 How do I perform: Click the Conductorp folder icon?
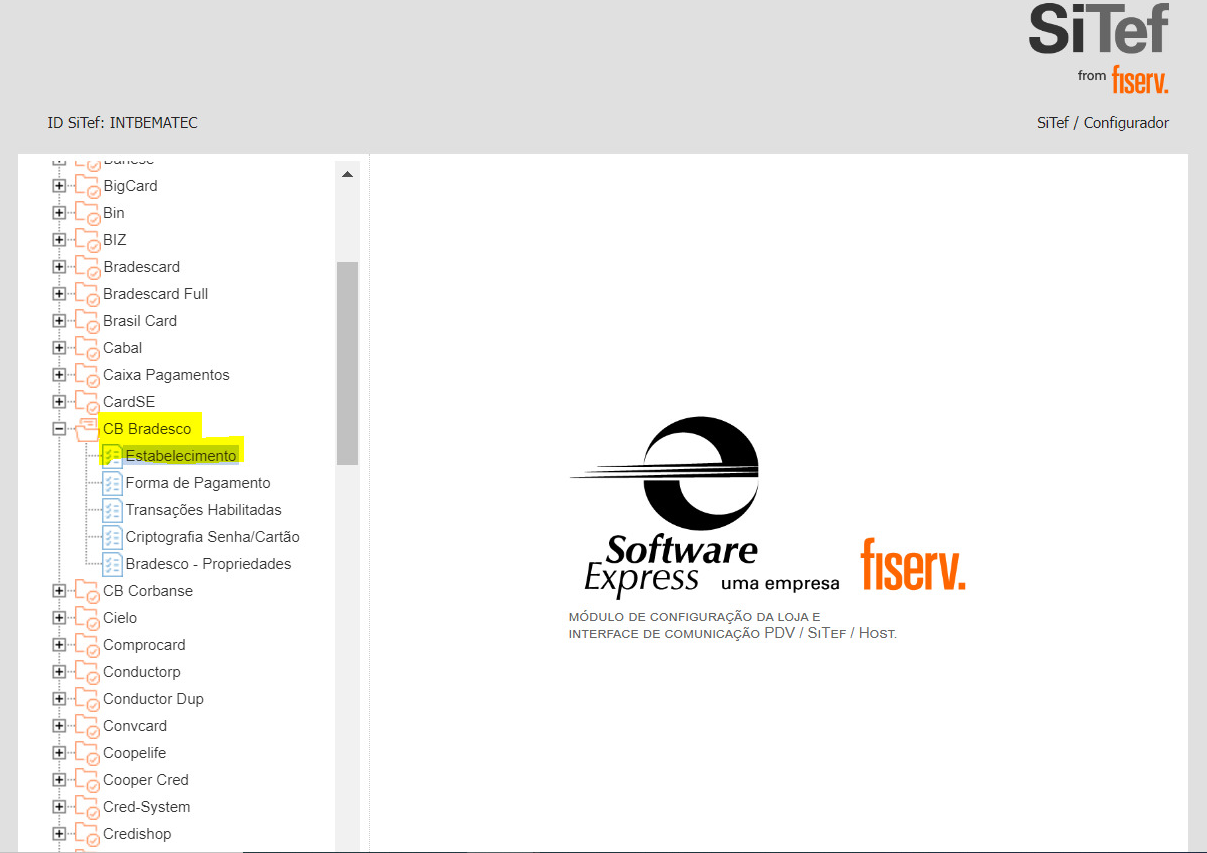pyautogui.click(x=87, y=672)
